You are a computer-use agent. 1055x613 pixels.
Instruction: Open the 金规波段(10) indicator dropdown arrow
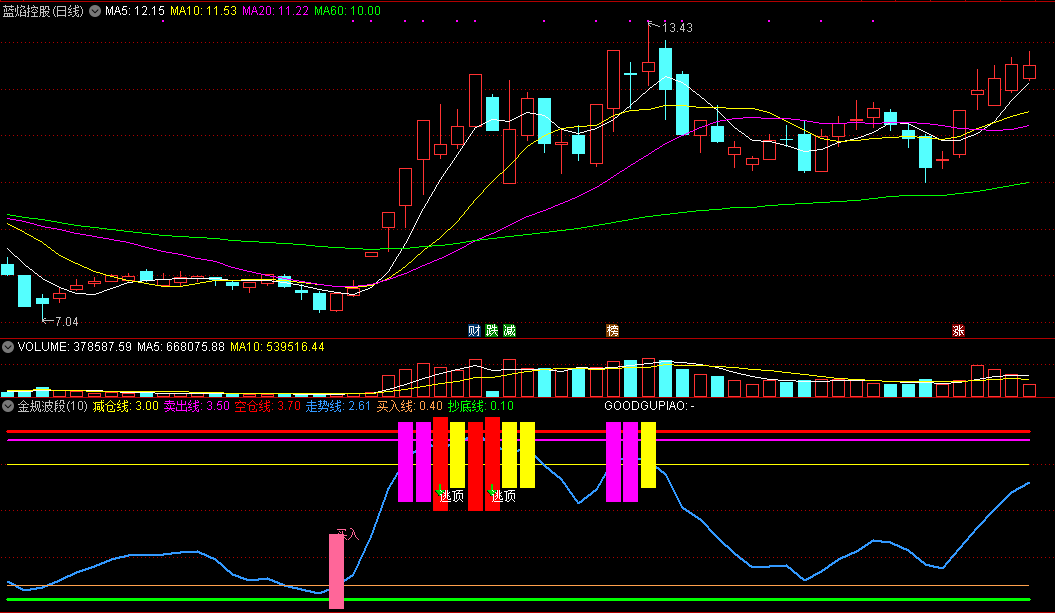[8, 406]
